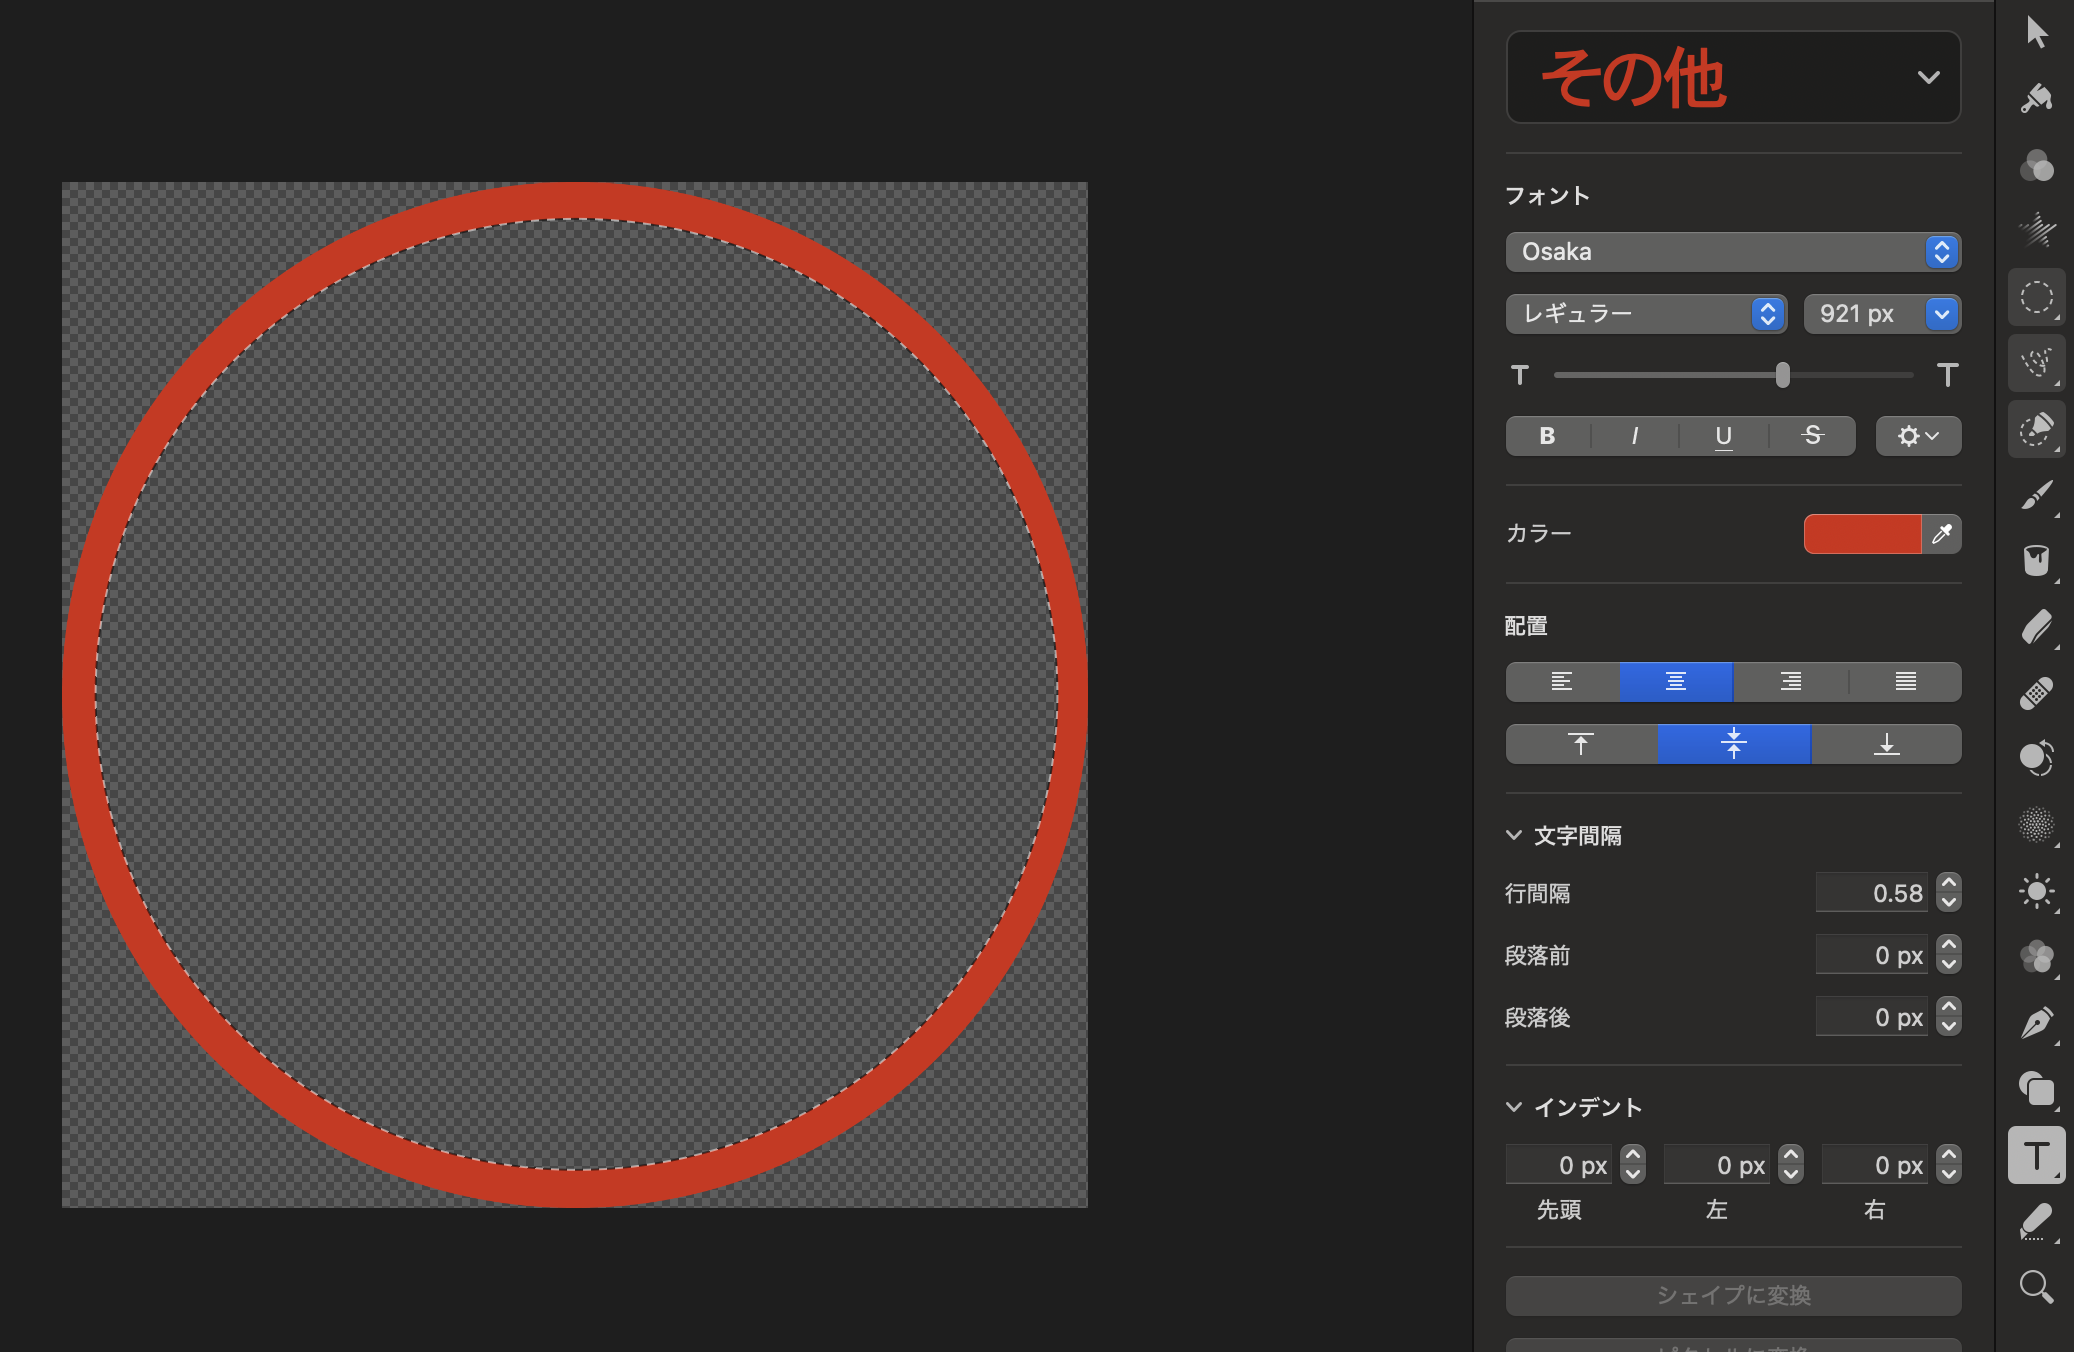Justify the text alignment
Screen dimensions: 2074x1352
click(x=1905, y=682)
